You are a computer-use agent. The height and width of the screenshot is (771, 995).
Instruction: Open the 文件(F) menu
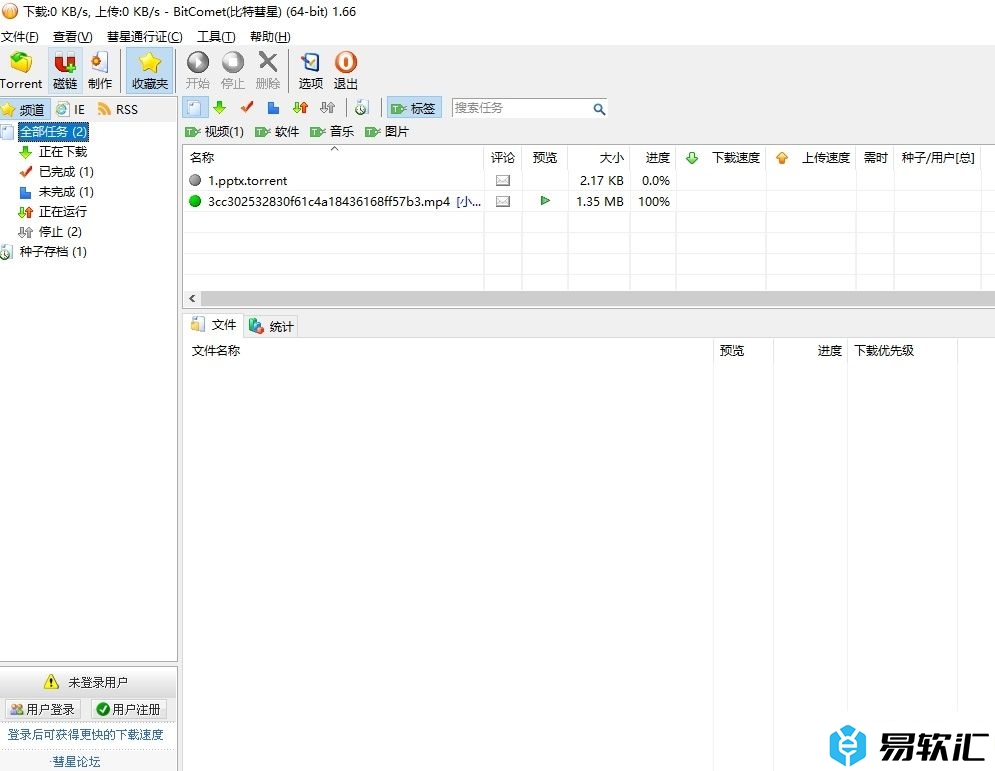tap(20, 37)
